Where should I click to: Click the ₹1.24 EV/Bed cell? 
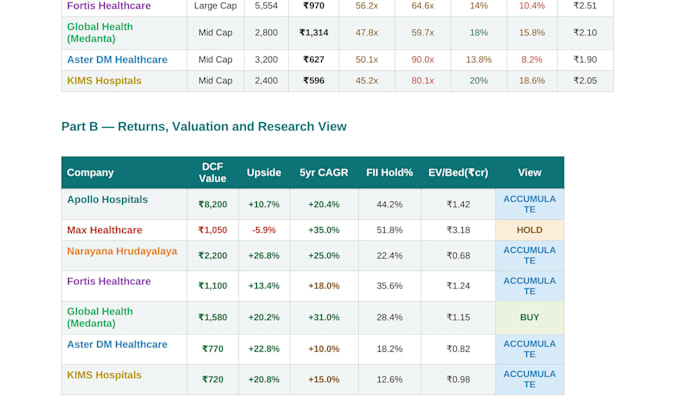[x=458, y=286]
